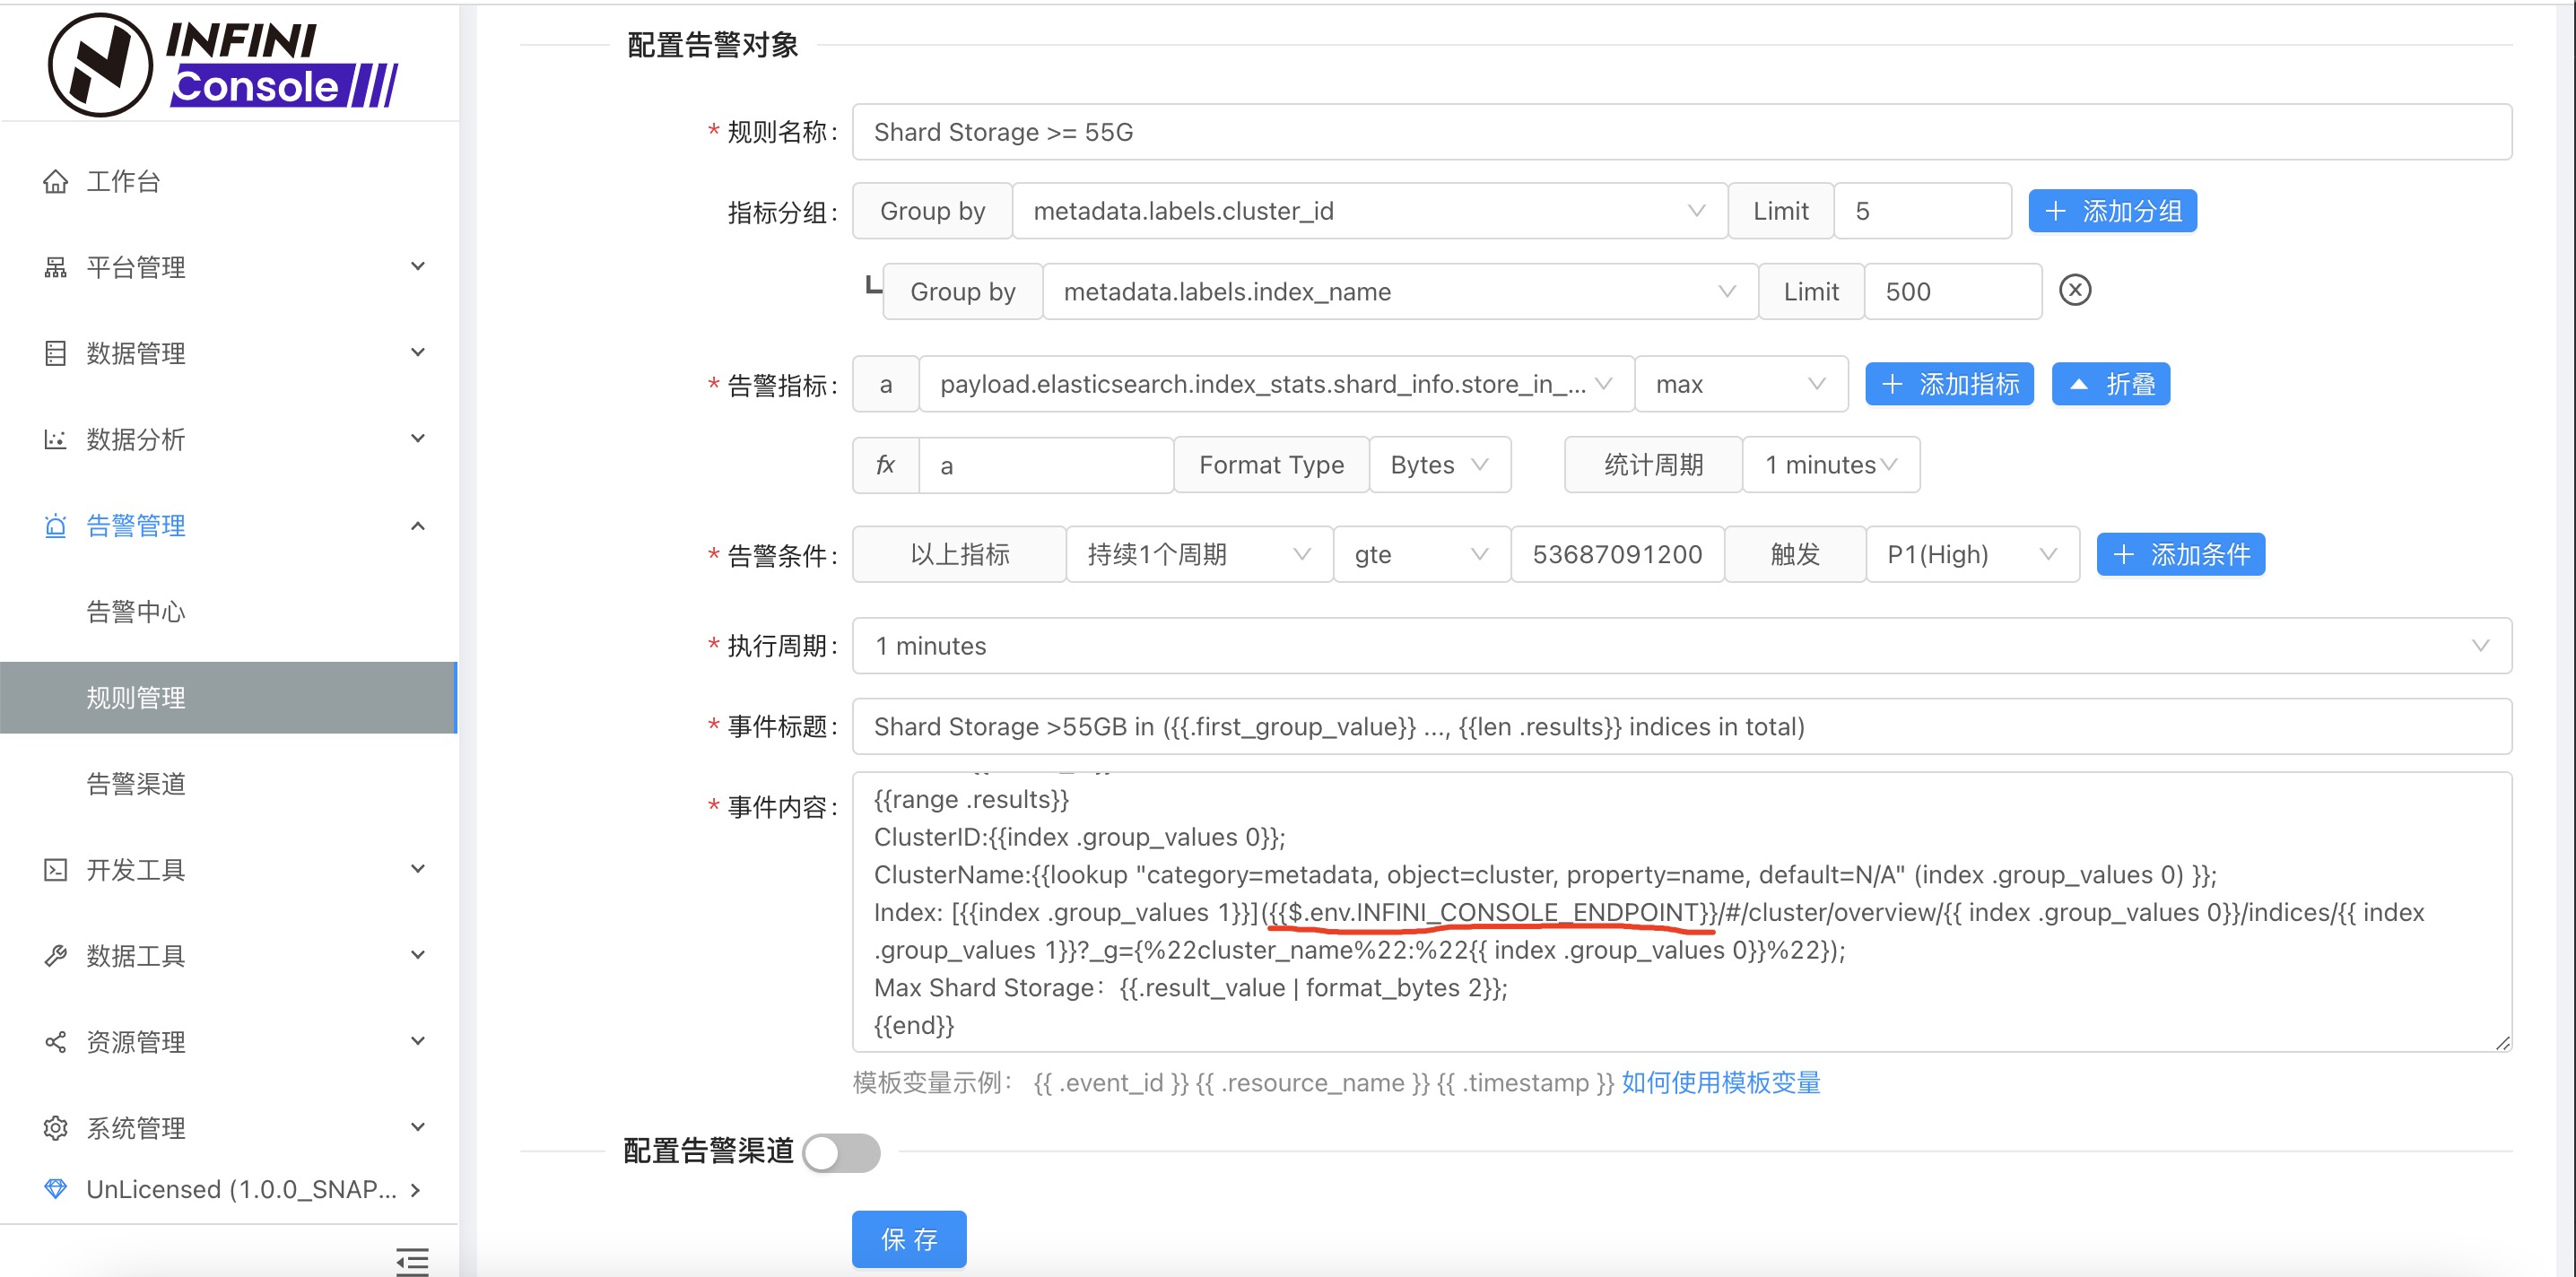Open 告警渠道 in the sidebar
The image size is (2576, 1277).
click(x=136, y=784)
